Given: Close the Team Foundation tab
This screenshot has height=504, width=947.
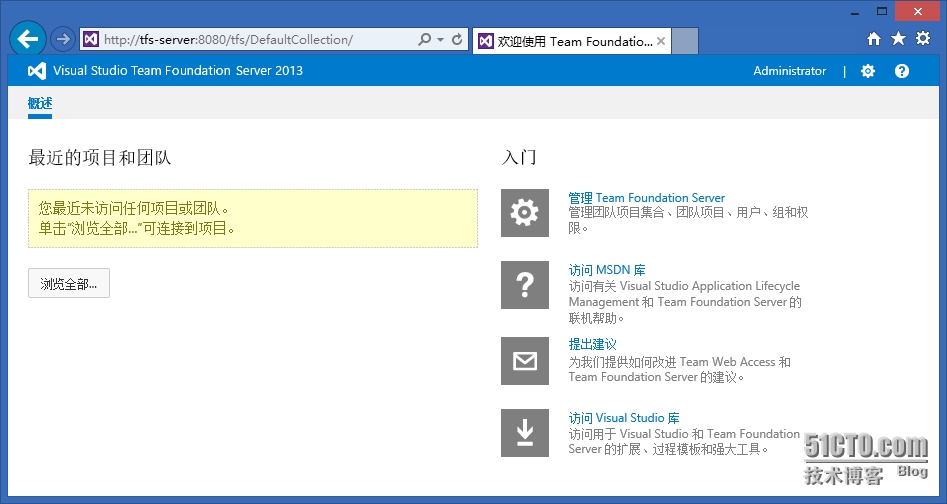Looking at the screenshot, I should tap(661, 41).
